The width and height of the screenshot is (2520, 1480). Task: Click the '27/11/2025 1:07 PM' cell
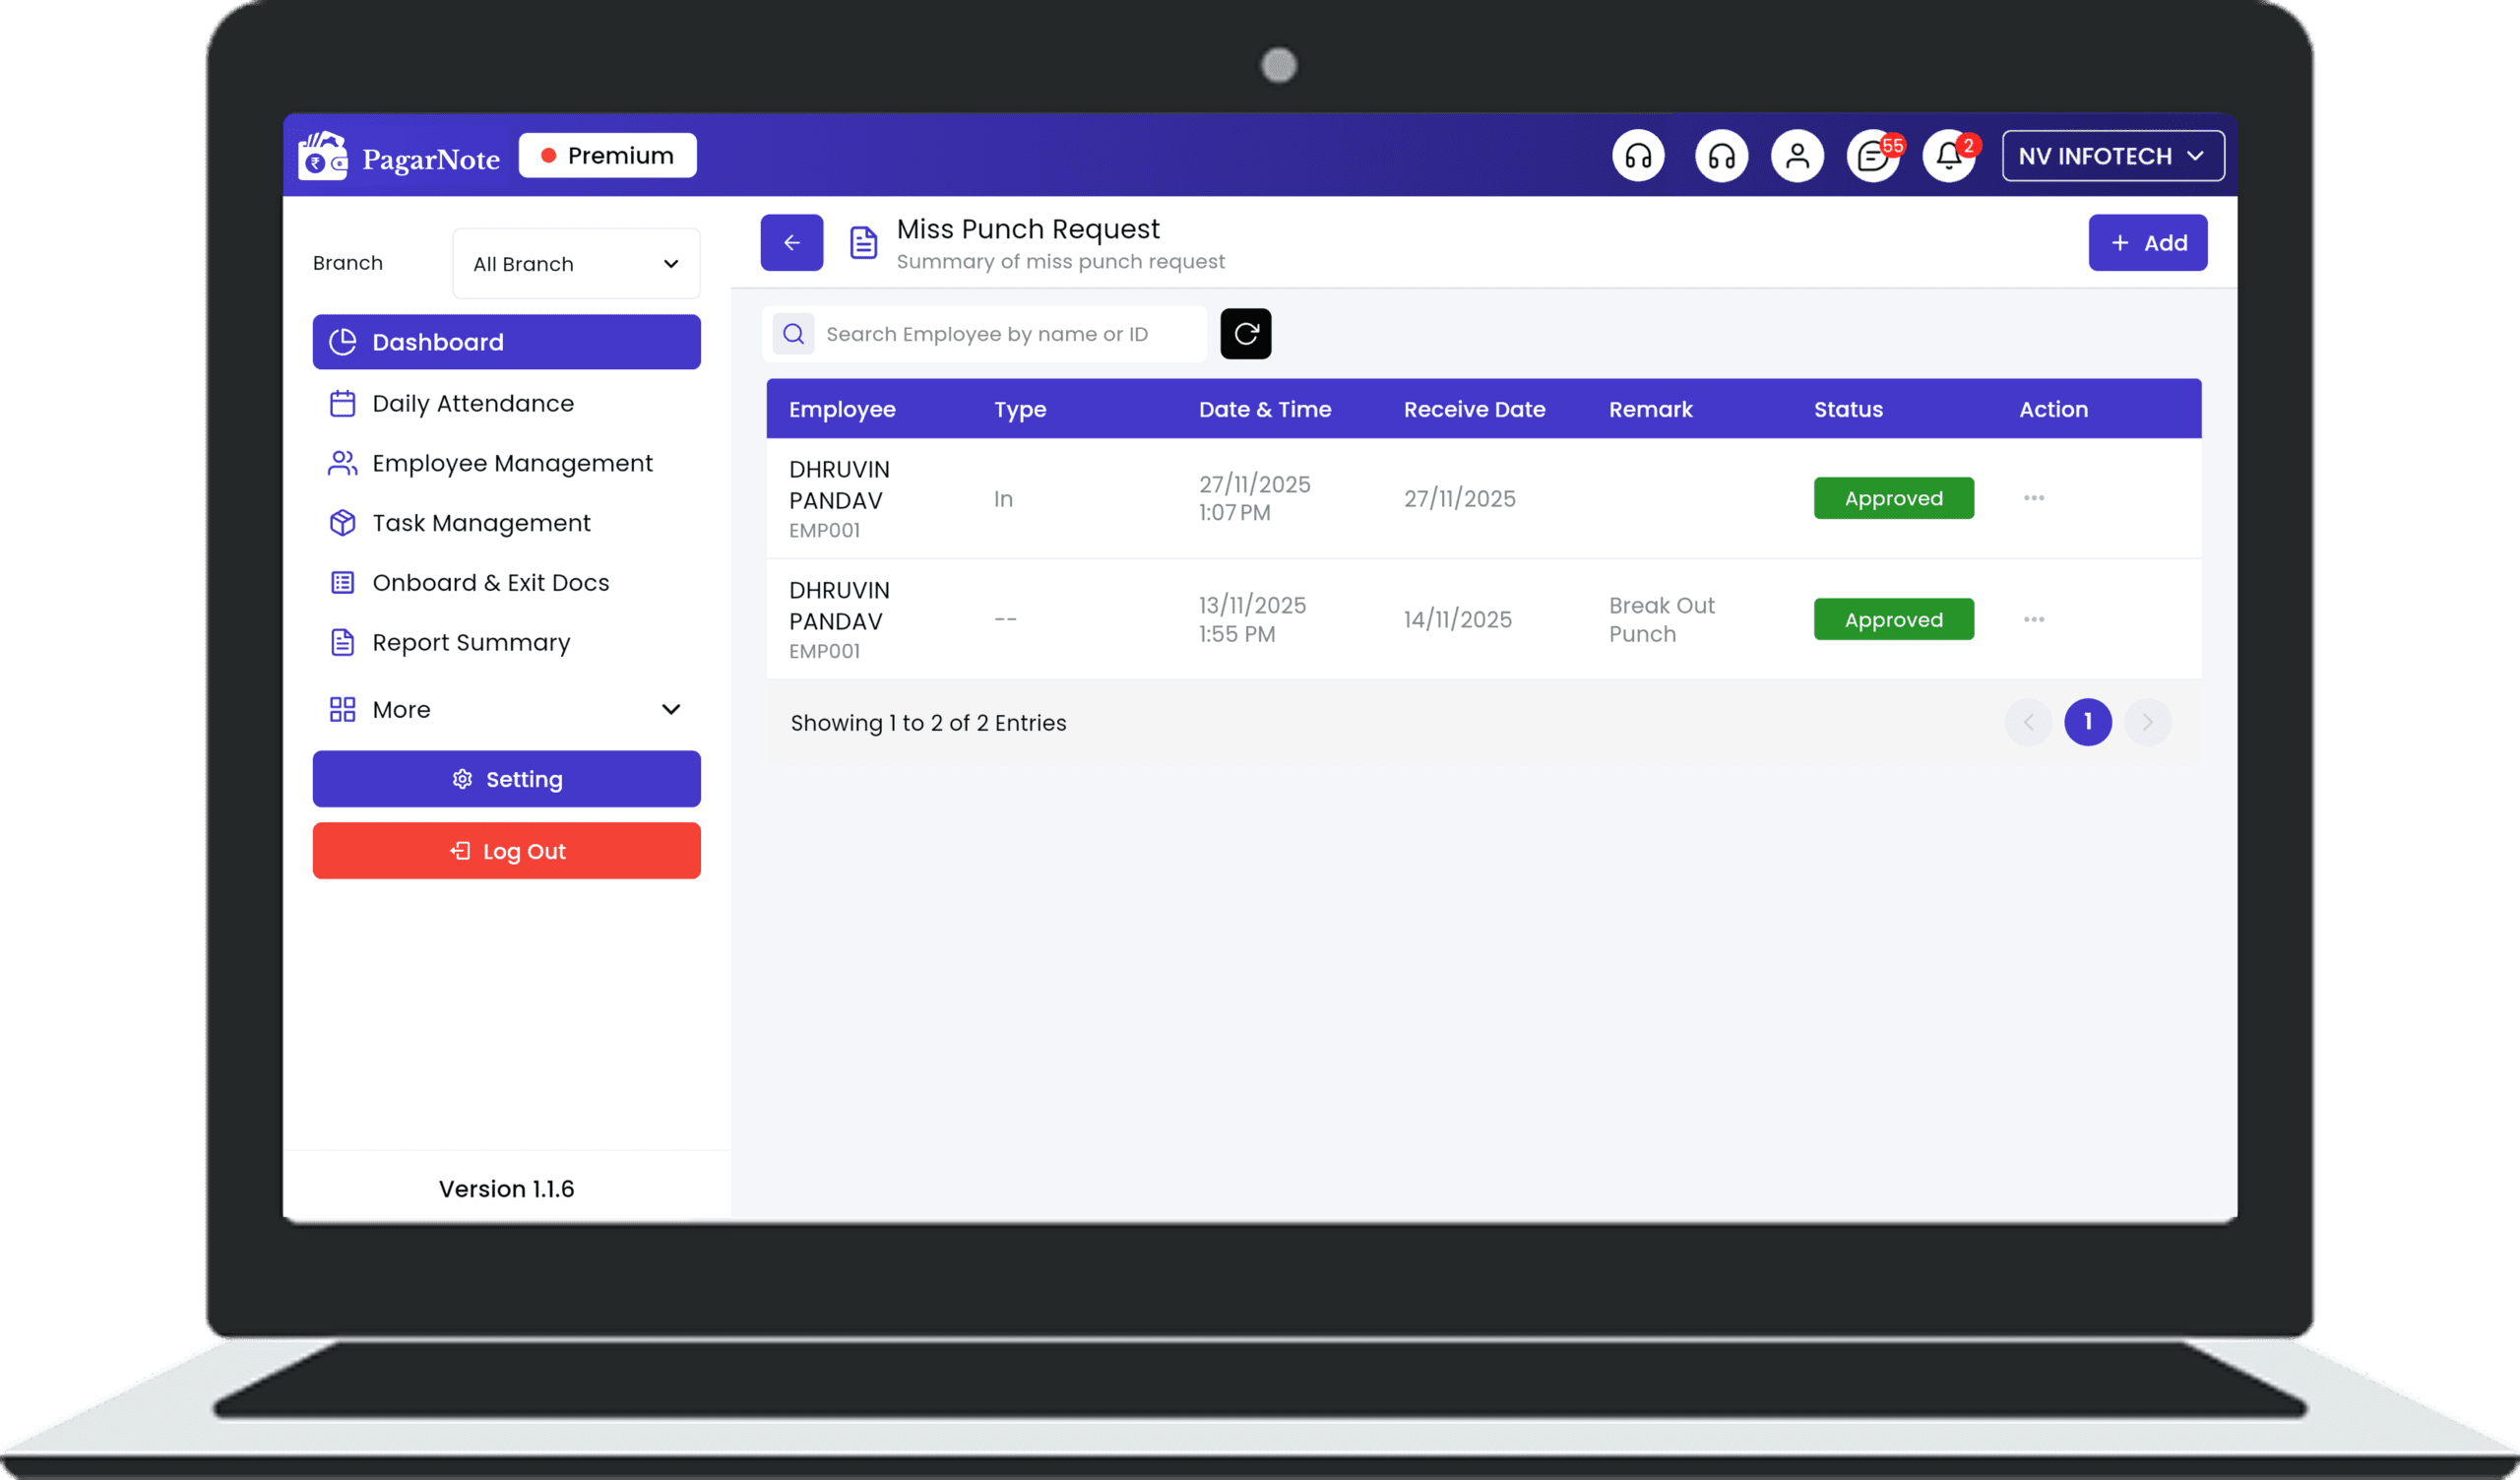1254,498
